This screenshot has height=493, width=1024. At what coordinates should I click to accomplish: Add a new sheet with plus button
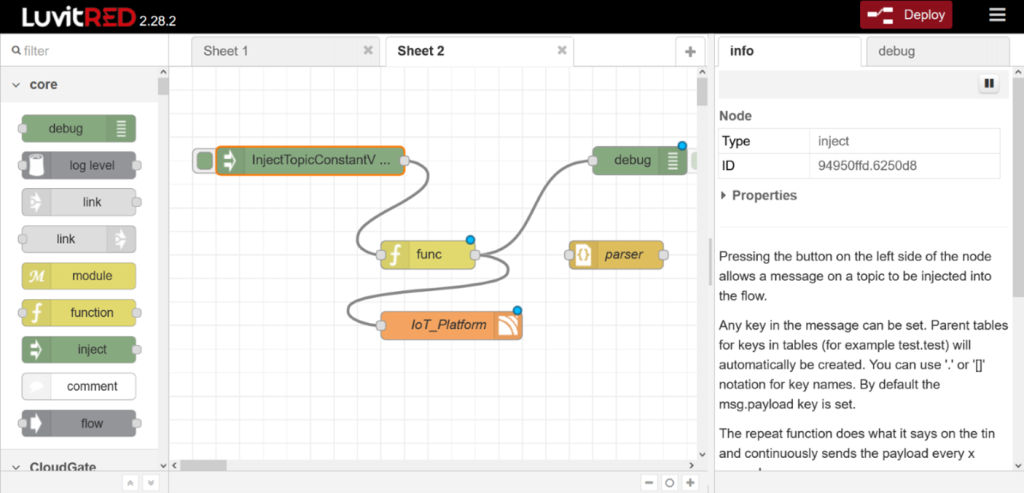(690, 51)
